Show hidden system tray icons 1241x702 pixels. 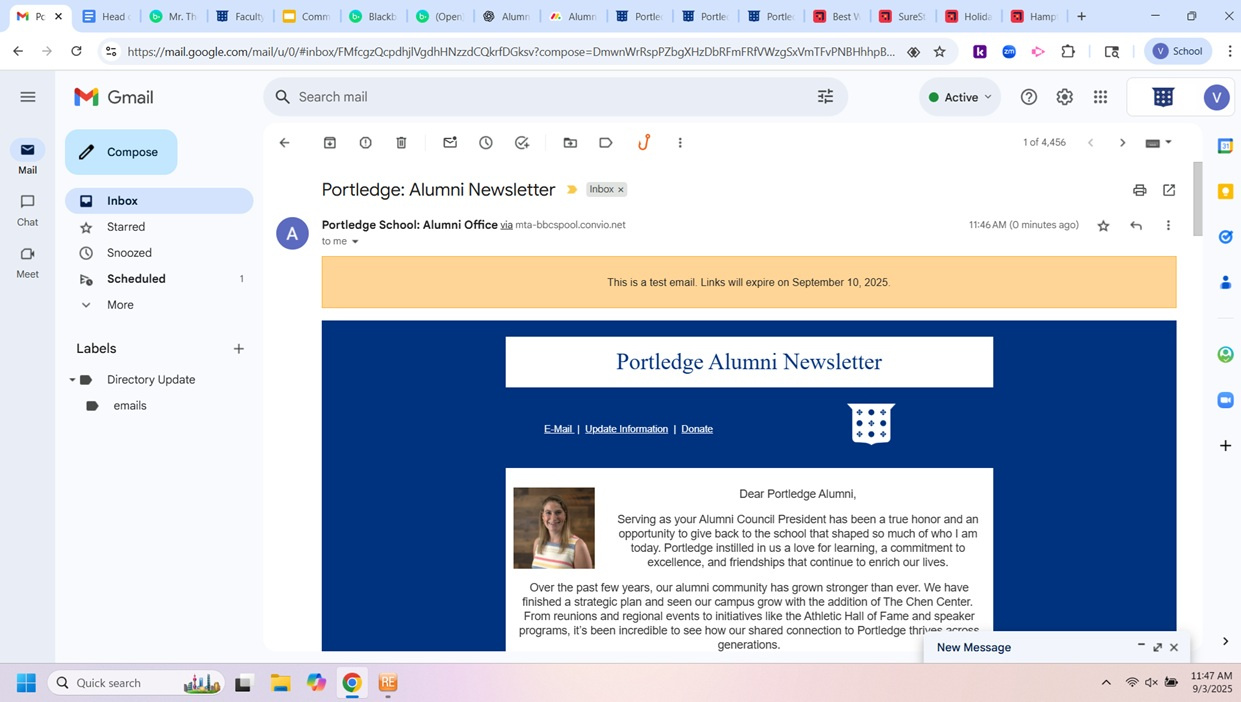click(1106, 683)
